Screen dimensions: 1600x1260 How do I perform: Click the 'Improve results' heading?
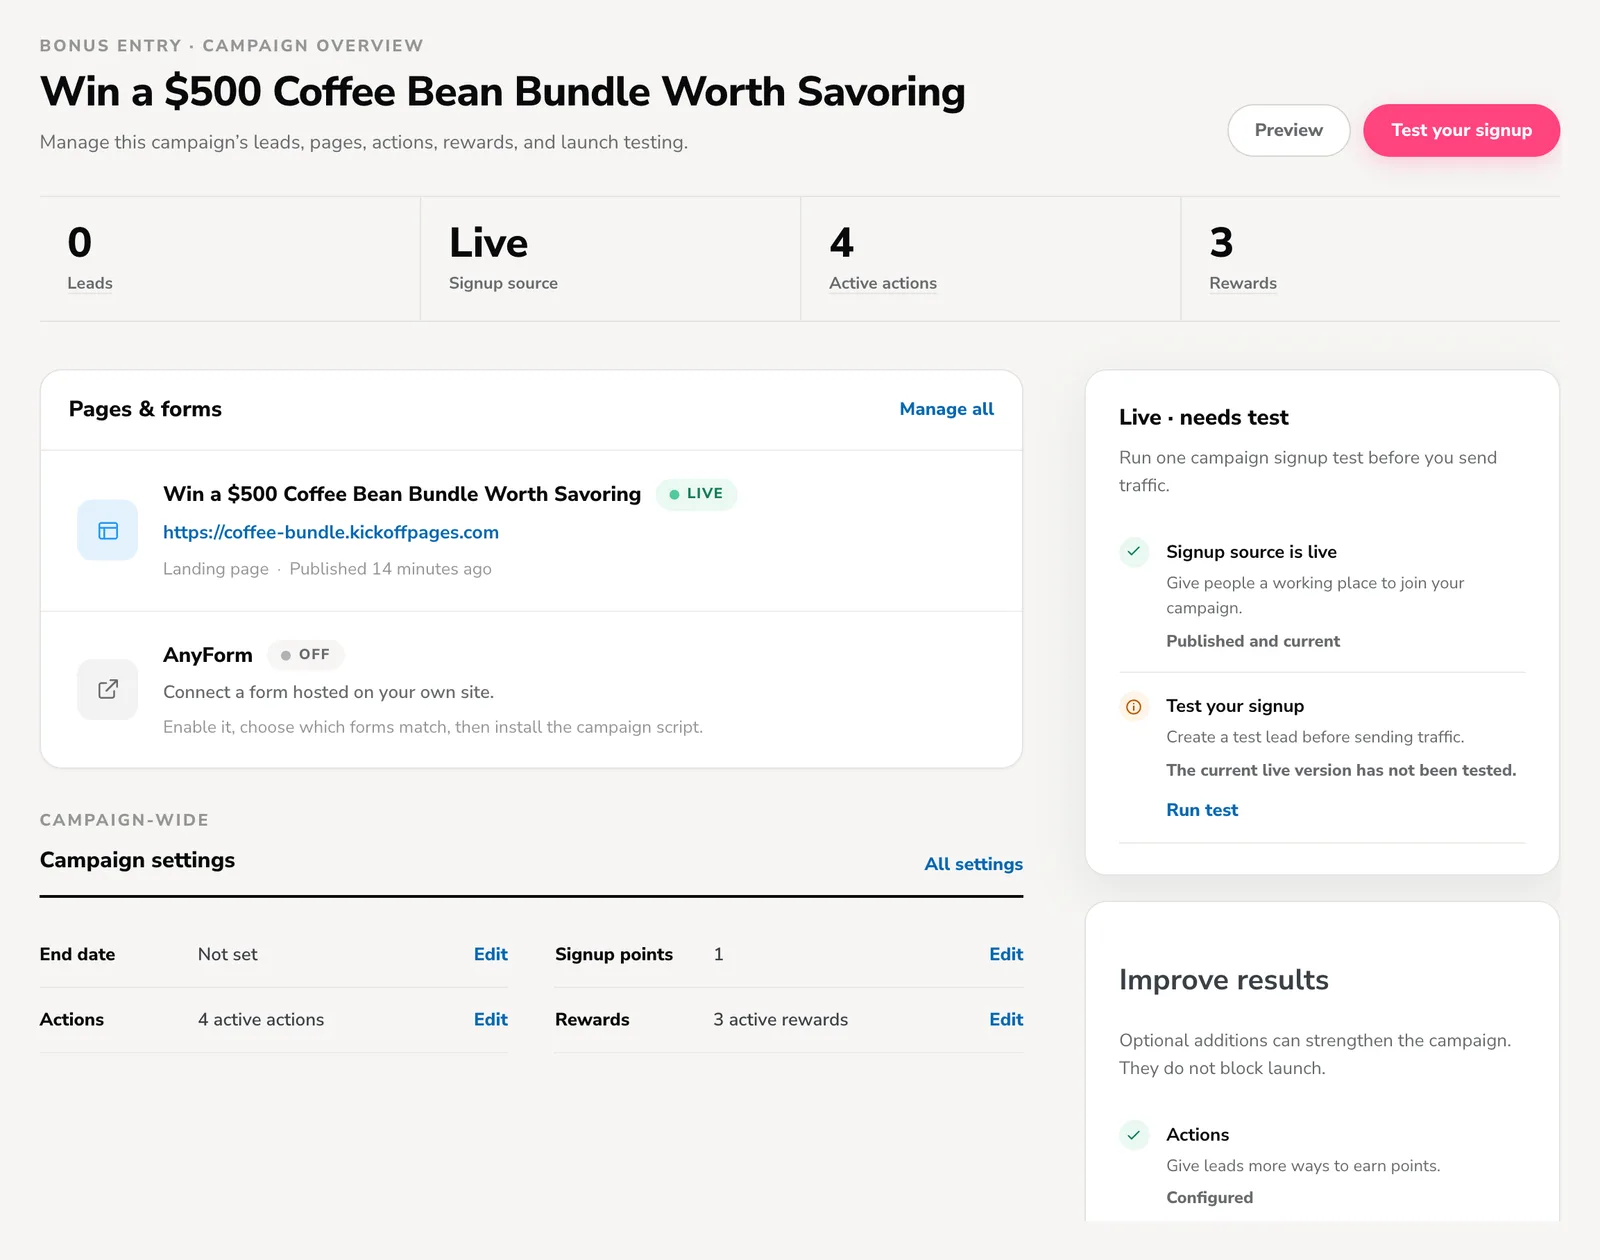coord(1224,980)
